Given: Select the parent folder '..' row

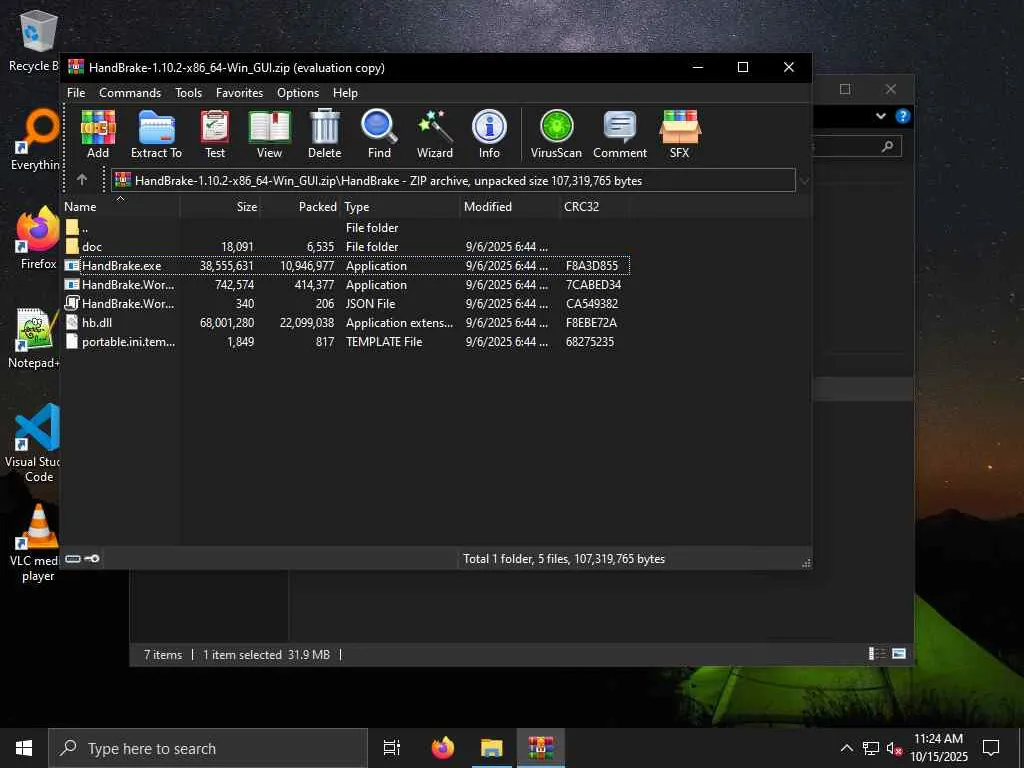Looking at the screenshot, I should coord(346,227).
